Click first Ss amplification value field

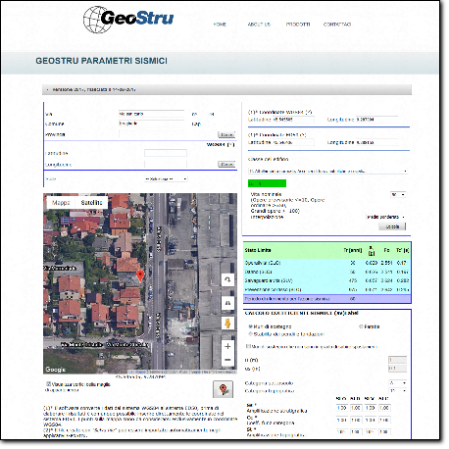(342, 408)
